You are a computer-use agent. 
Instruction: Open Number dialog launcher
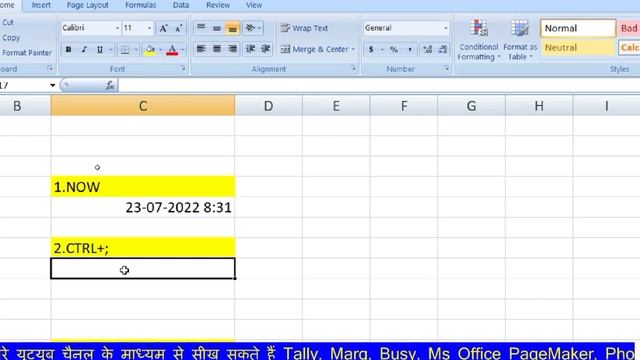446,68
